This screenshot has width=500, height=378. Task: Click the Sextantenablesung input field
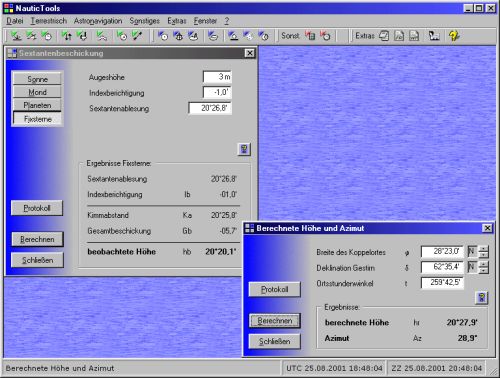pos(210,108)
